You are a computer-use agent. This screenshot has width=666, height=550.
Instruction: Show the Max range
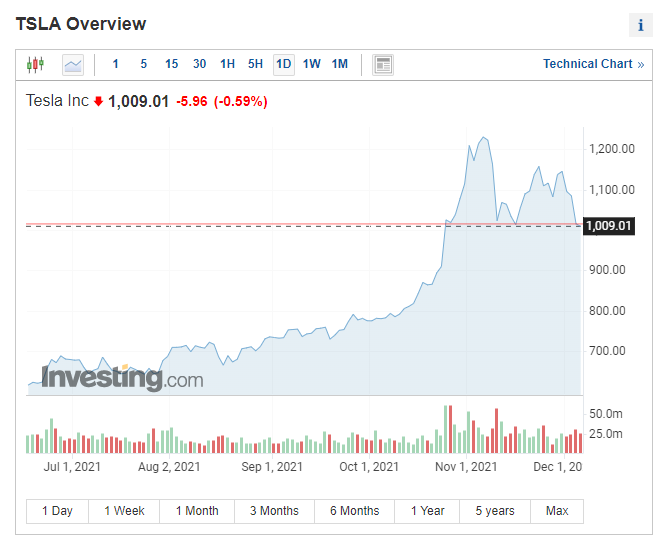click(557, 511)
